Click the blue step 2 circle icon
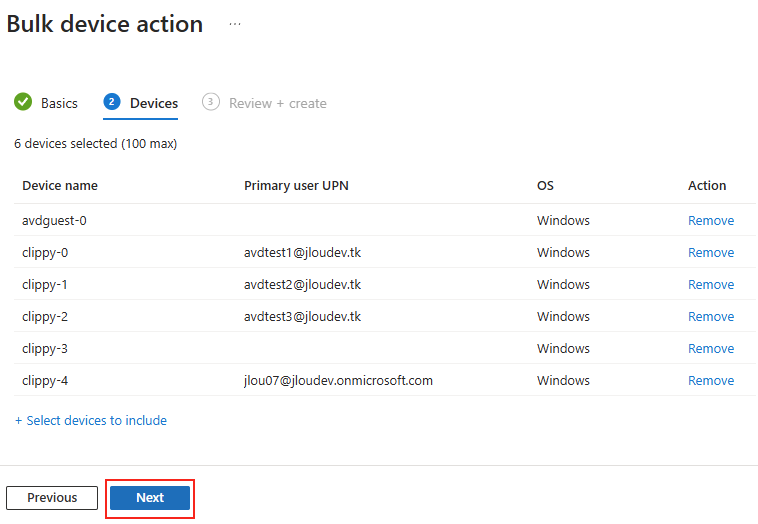Screen dimensions: 758x524 pyautogui.click(x=112, y=102)
